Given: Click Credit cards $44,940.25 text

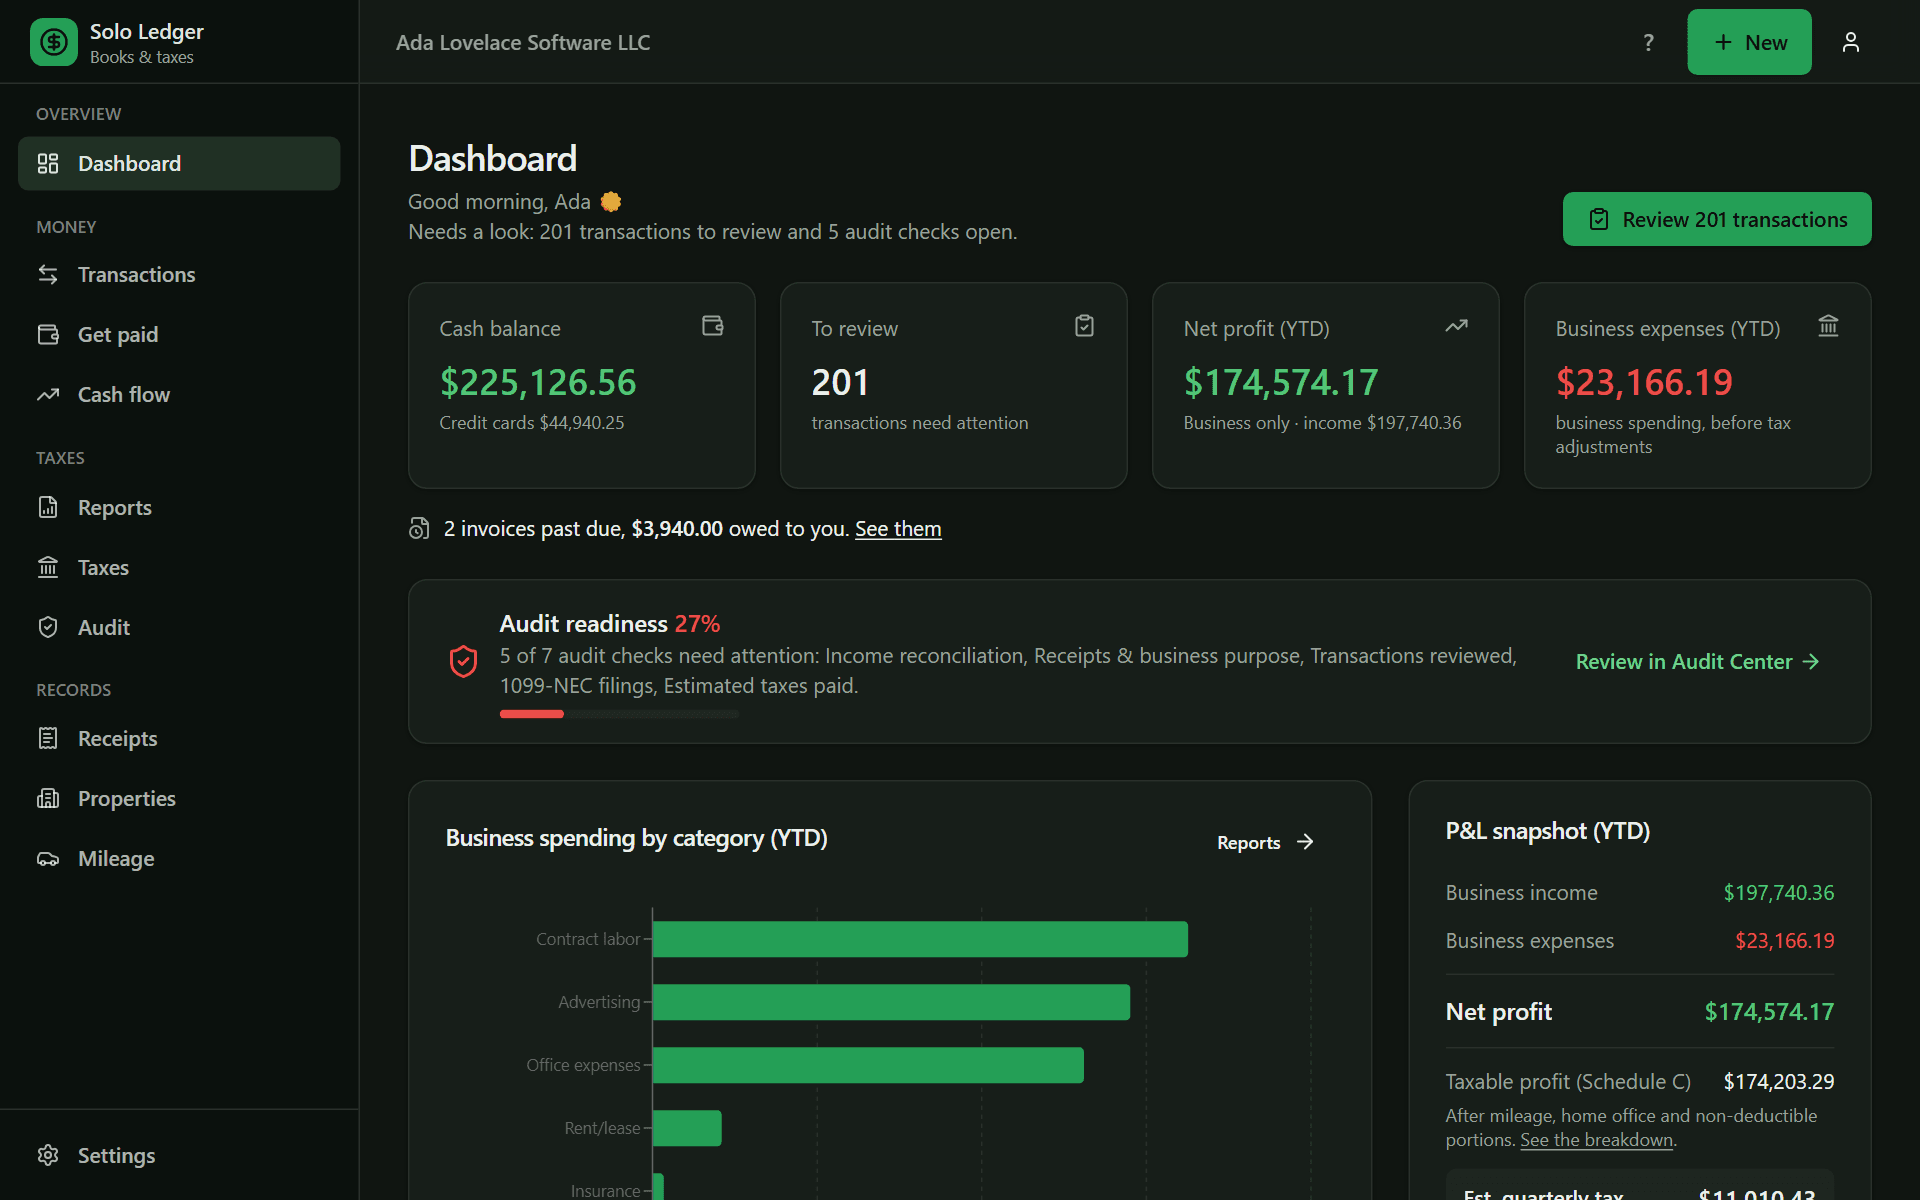Looking at the screenshot, I should [532, 423].
